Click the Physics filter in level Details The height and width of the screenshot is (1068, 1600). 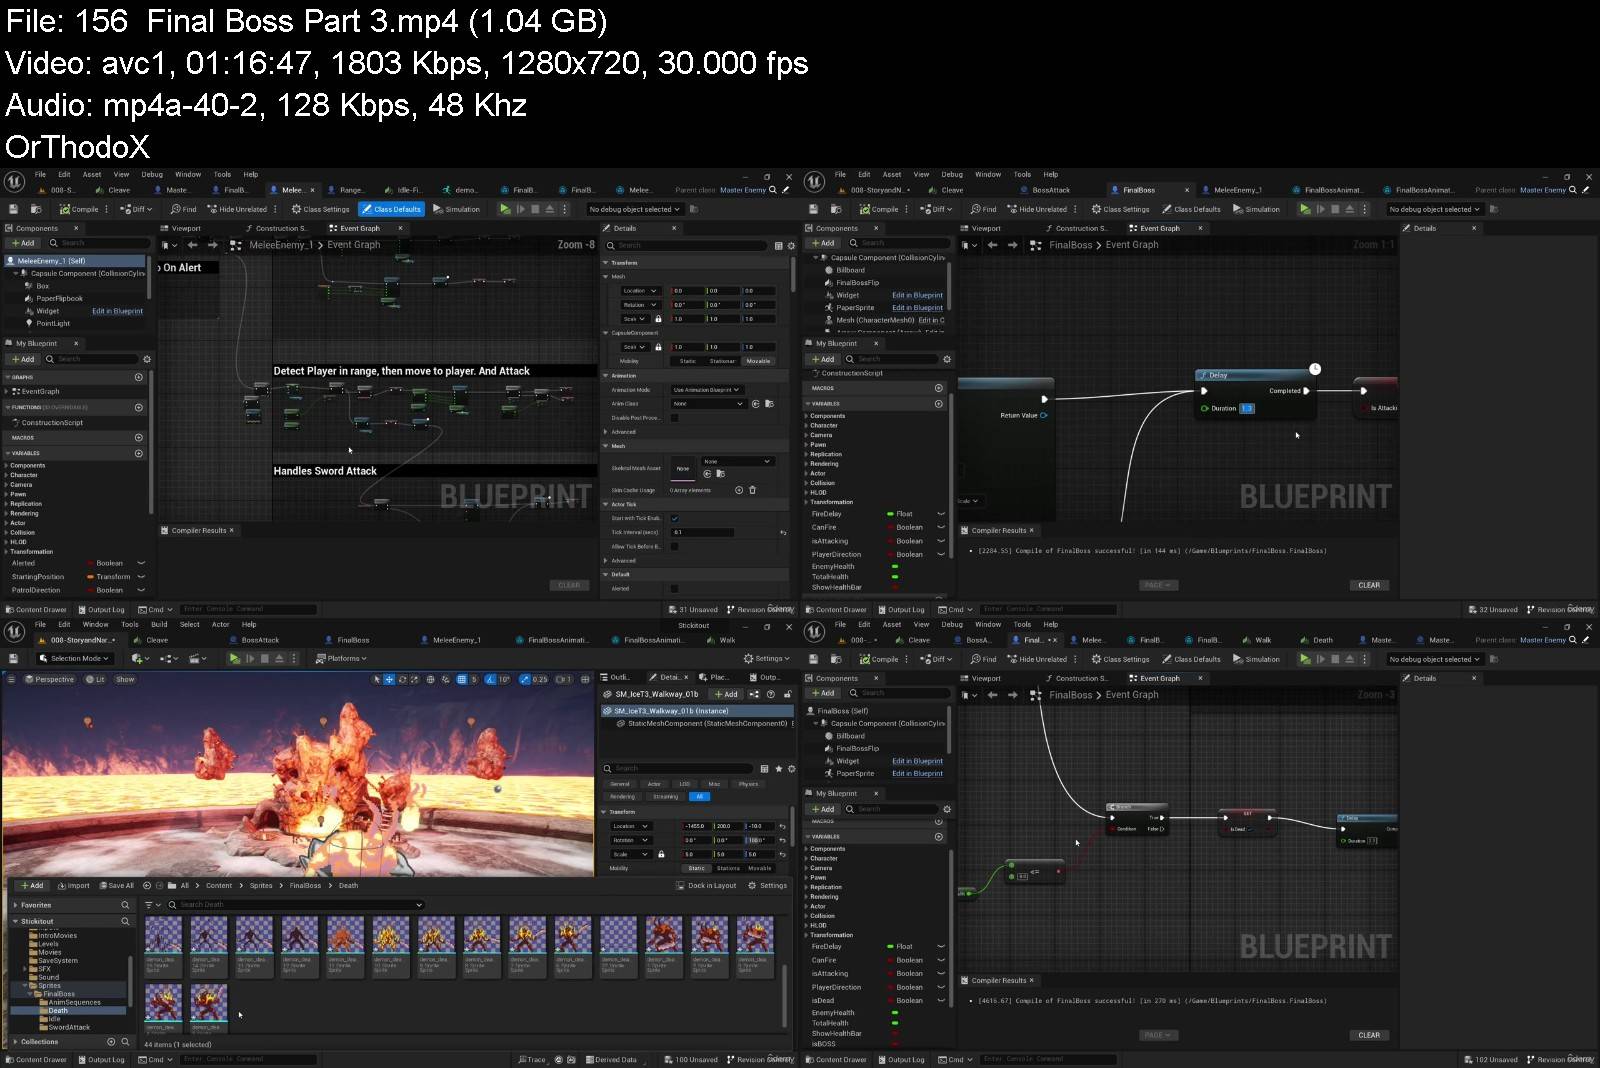(748, 784)
